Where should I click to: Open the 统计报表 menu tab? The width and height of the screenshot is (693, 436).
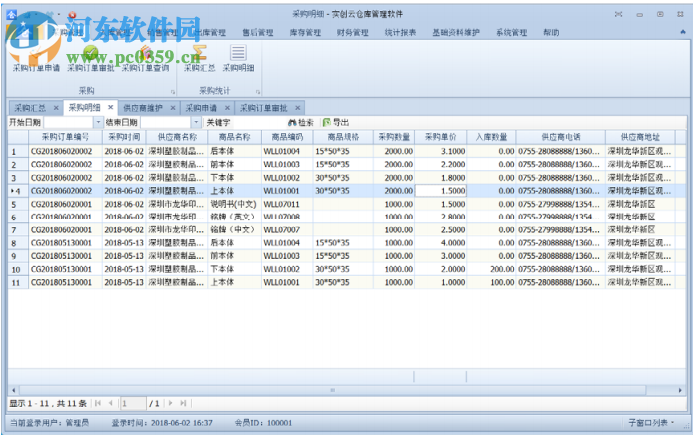400,32
